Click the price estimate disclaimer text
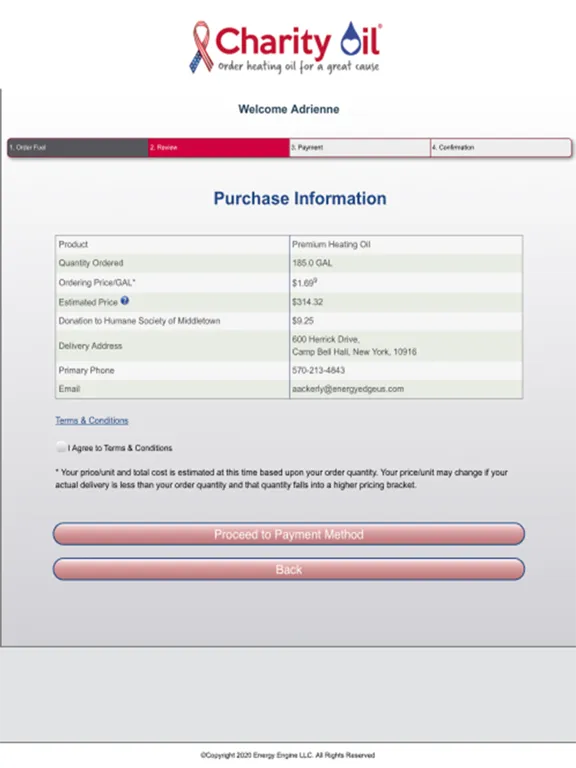Screen dimensions: 576x768 (x=281, y=479)
